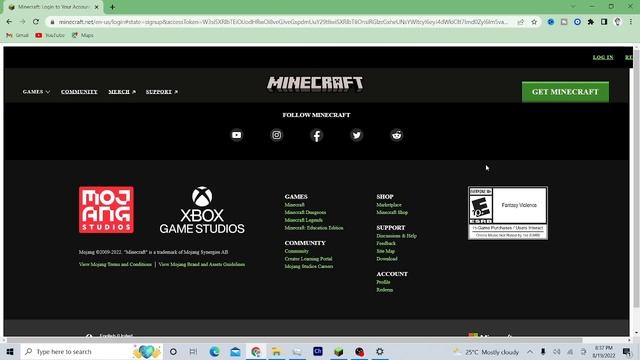Open Minecraft's Facebook icon
This screenshot has height=360, width=640.
(x=316, y=135)
